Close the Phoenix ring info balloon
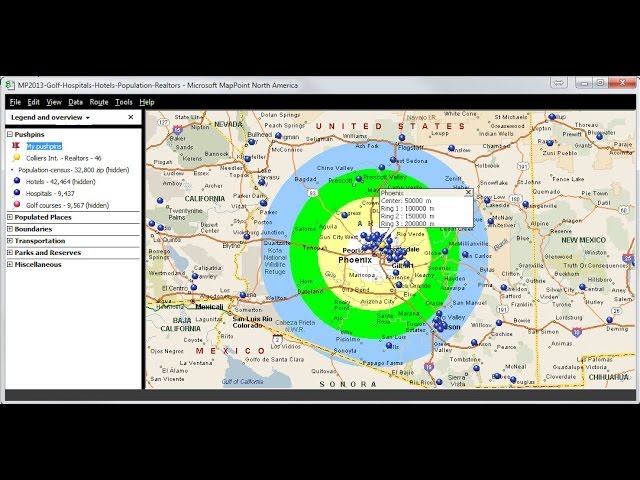 pyautogui.click(x=468, y=192)
